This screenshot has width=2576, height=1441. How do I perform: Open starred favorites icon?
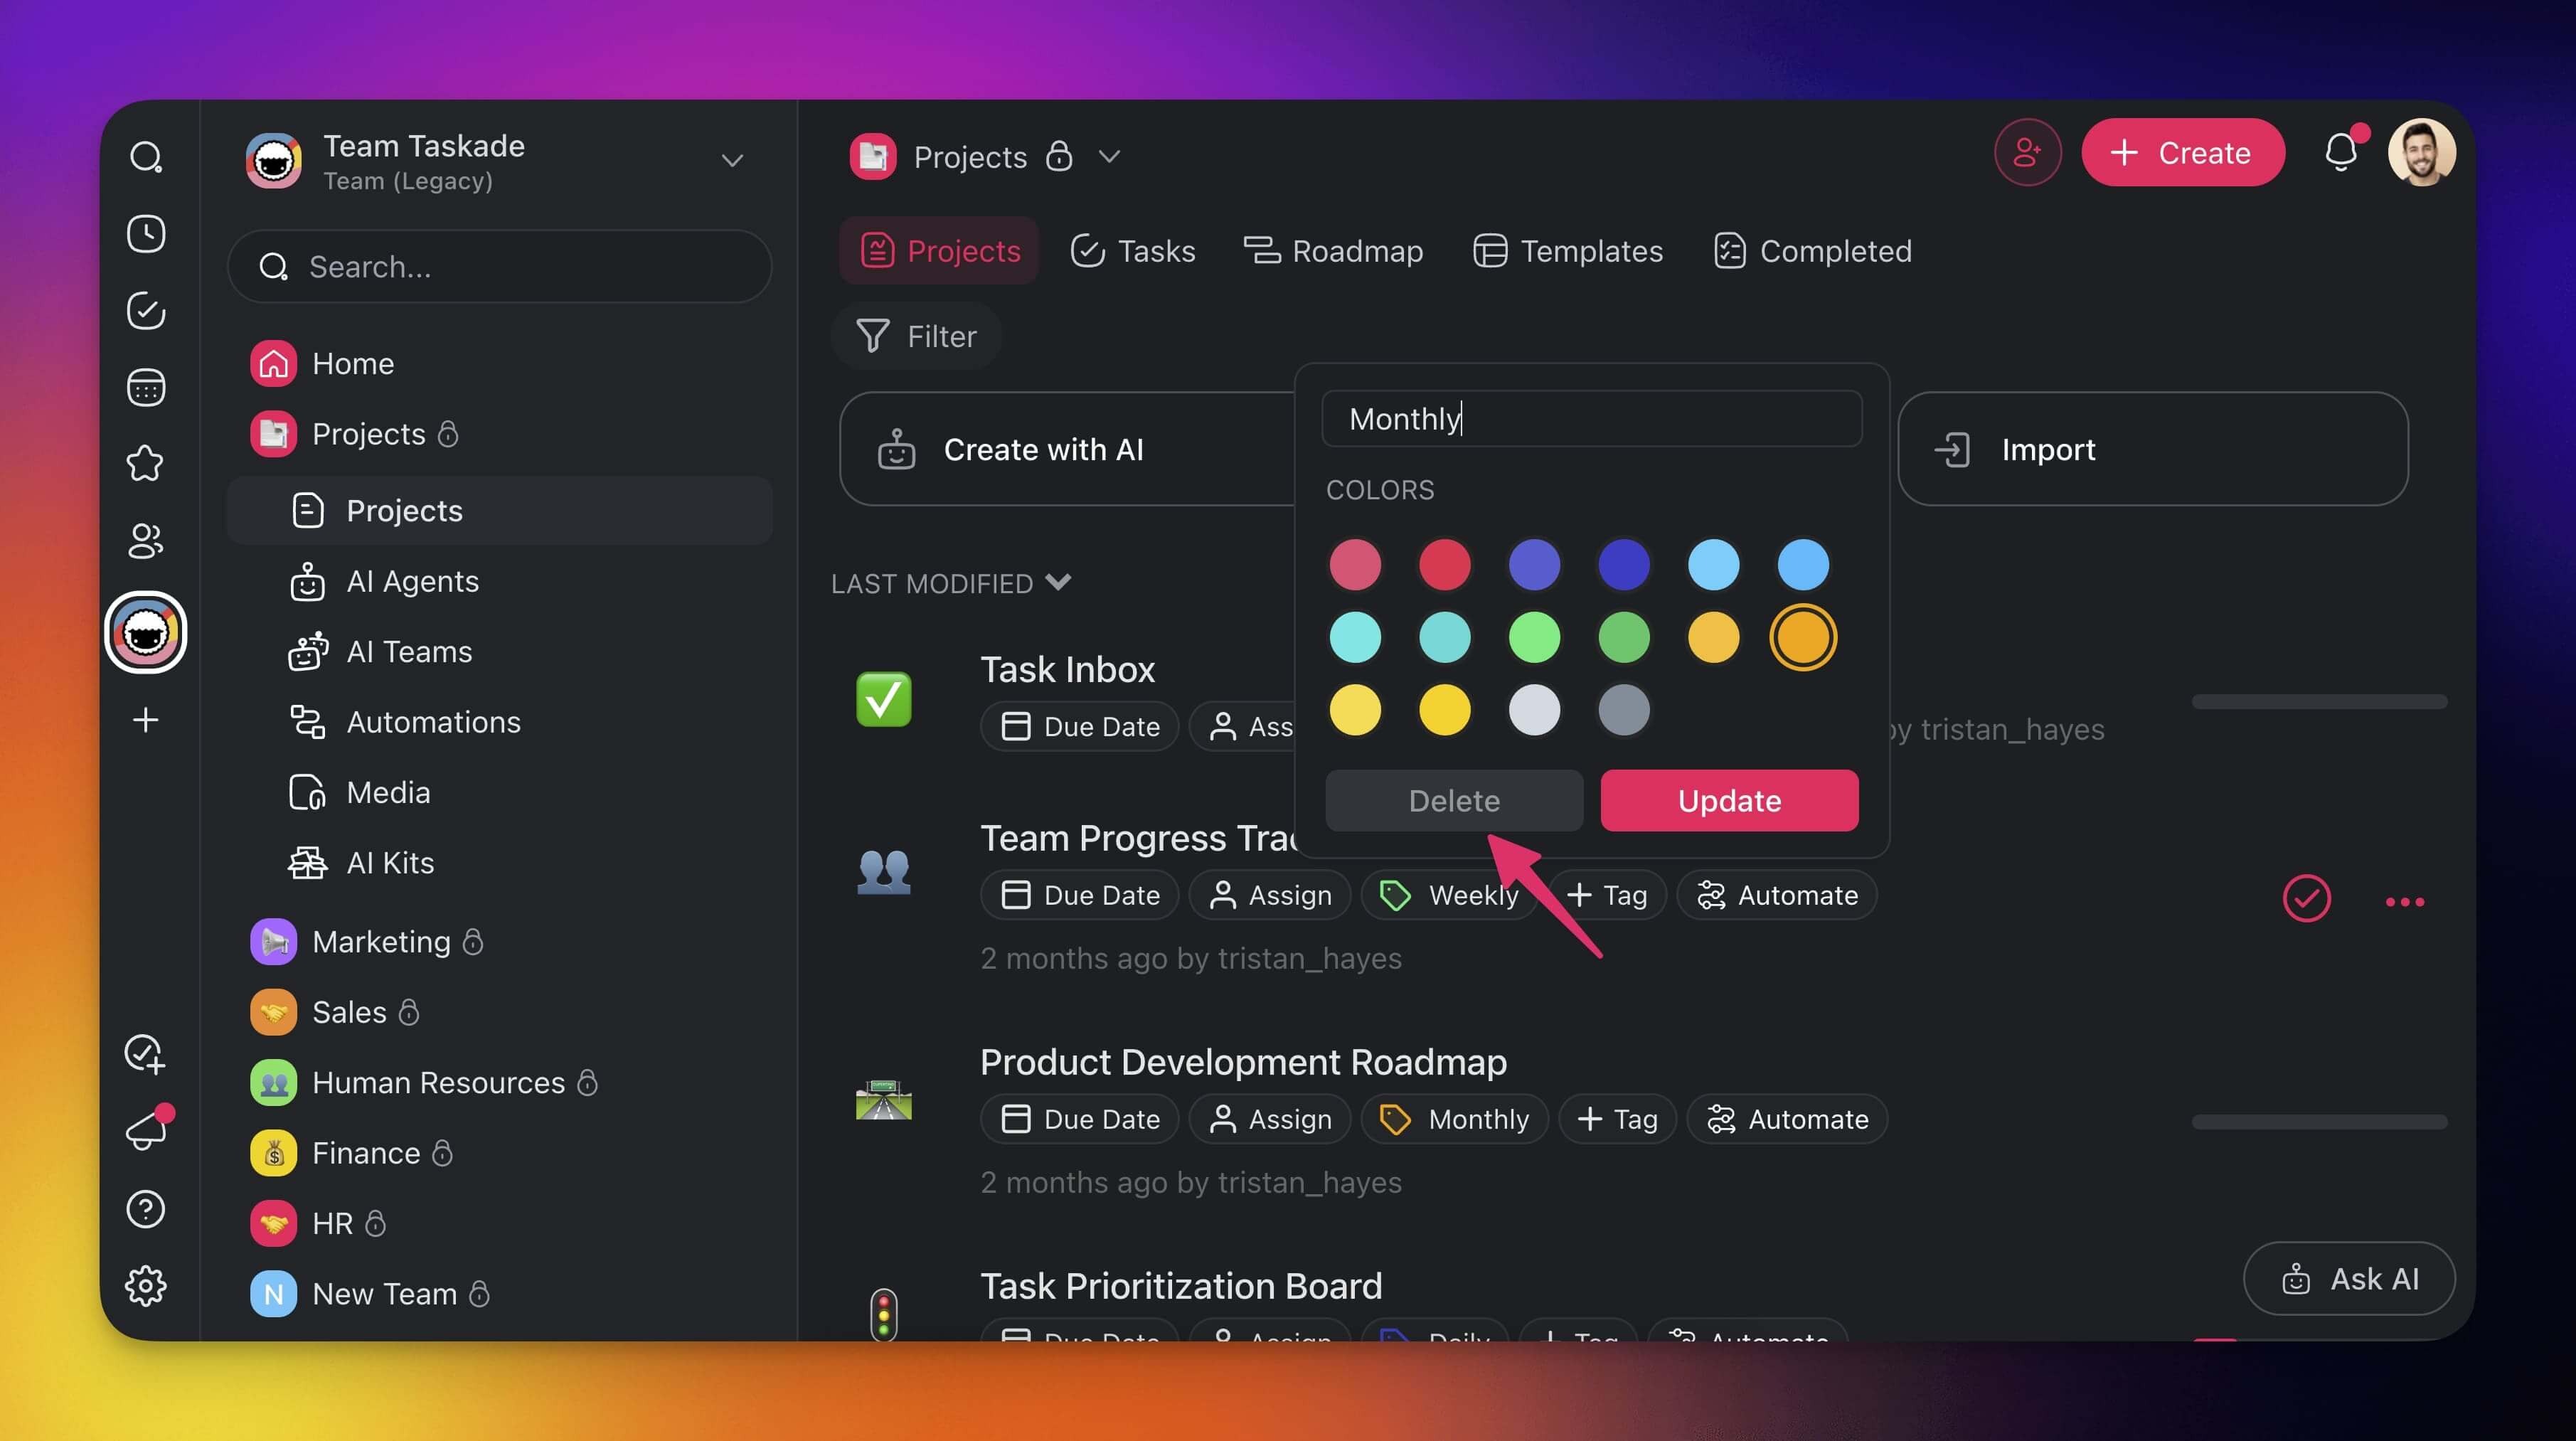(146, 463)
